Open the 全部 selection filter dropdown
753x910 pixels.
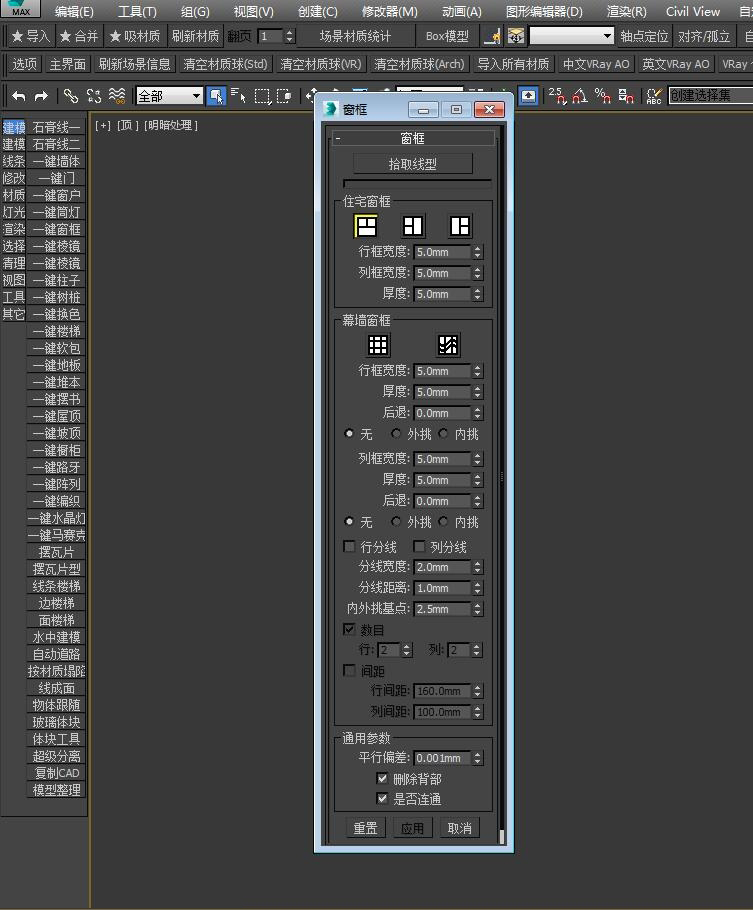(169, 96)
